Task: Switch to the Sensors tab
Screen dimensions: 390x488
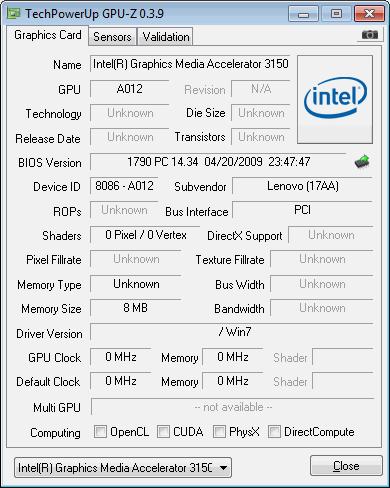Action: pos(112,37)
